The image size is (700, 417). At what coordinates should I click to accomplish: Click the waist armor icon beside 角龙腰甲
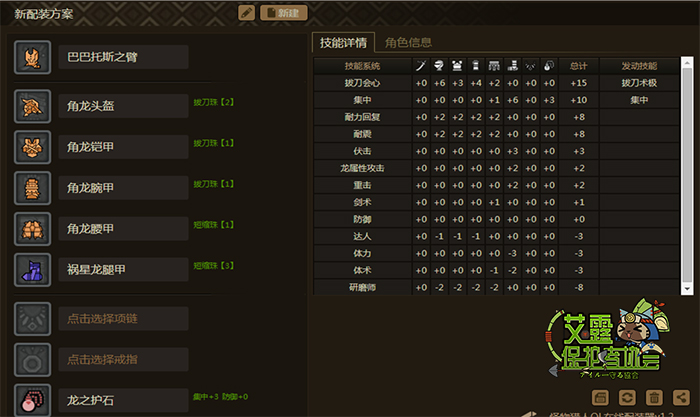click(33, 229)
